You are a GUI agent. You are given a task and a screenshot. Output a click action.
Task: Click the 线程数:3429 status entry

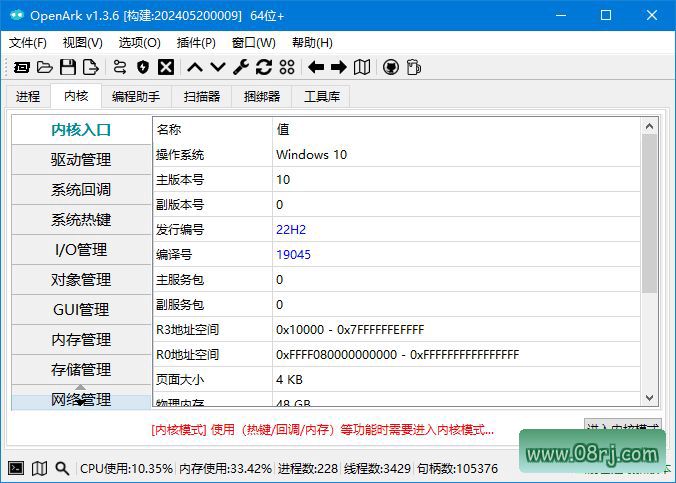tap(377, 468)
